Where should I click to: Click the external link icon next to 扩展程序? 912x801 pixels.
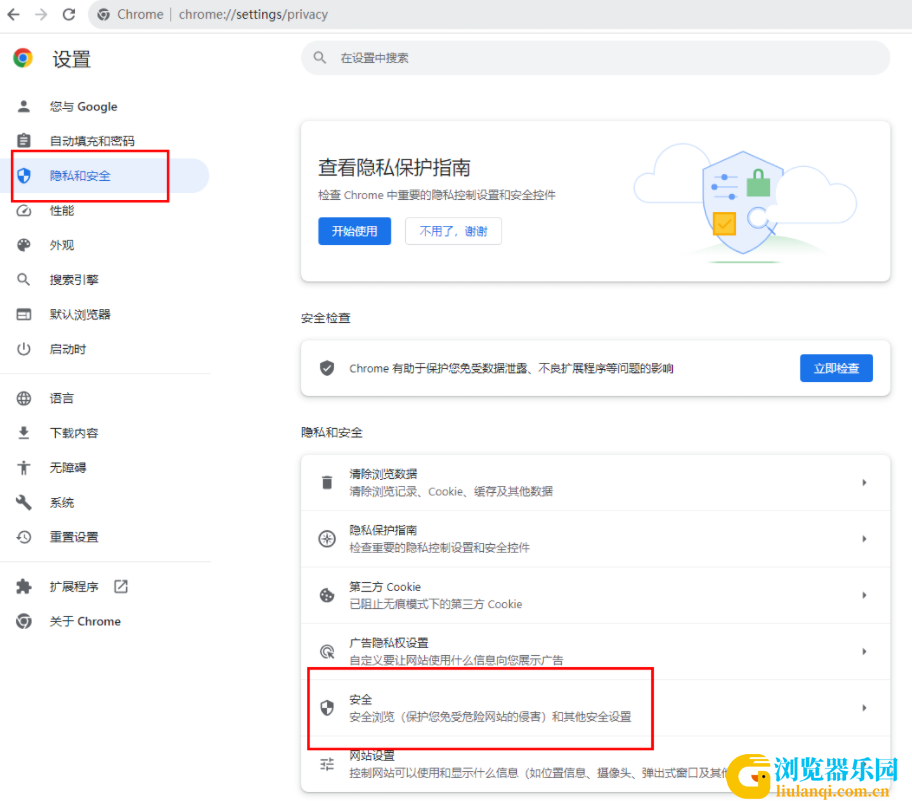(121, 586)
